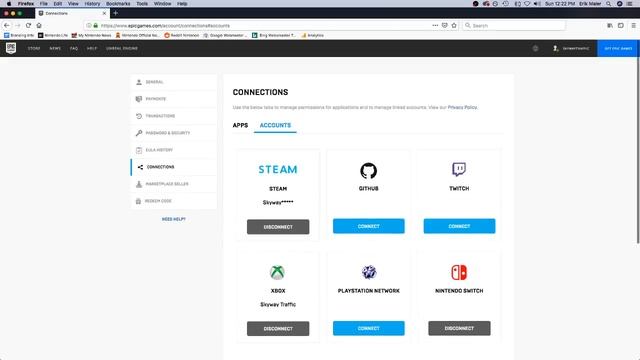Open the Bookmarks menu
This screenshot has width=640, height=360.
point(118,3)
